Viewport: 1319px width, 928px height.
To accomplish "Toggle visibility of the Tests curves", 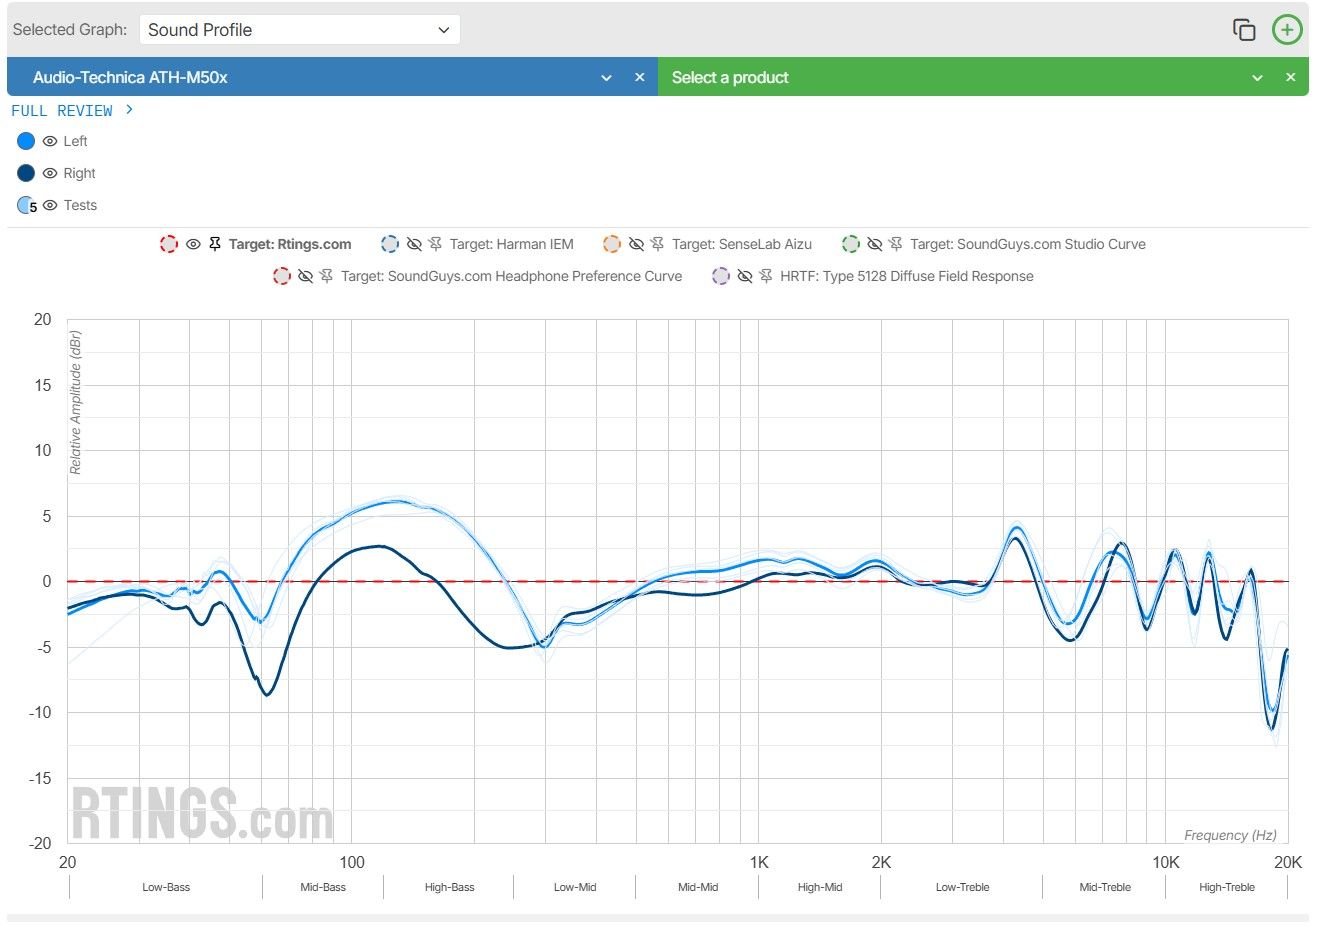I will tap(50, 205).
